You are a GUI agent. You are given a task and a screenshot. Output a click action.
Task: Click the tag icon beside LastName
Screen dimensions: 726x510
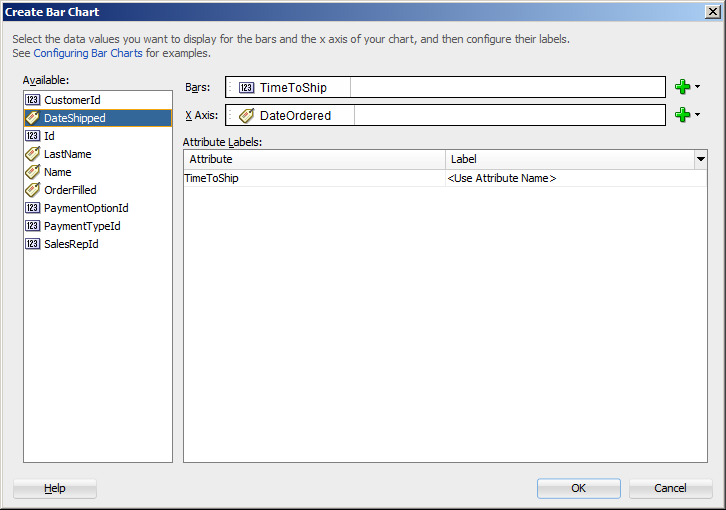pyautogui.click(x=32, y=154)
